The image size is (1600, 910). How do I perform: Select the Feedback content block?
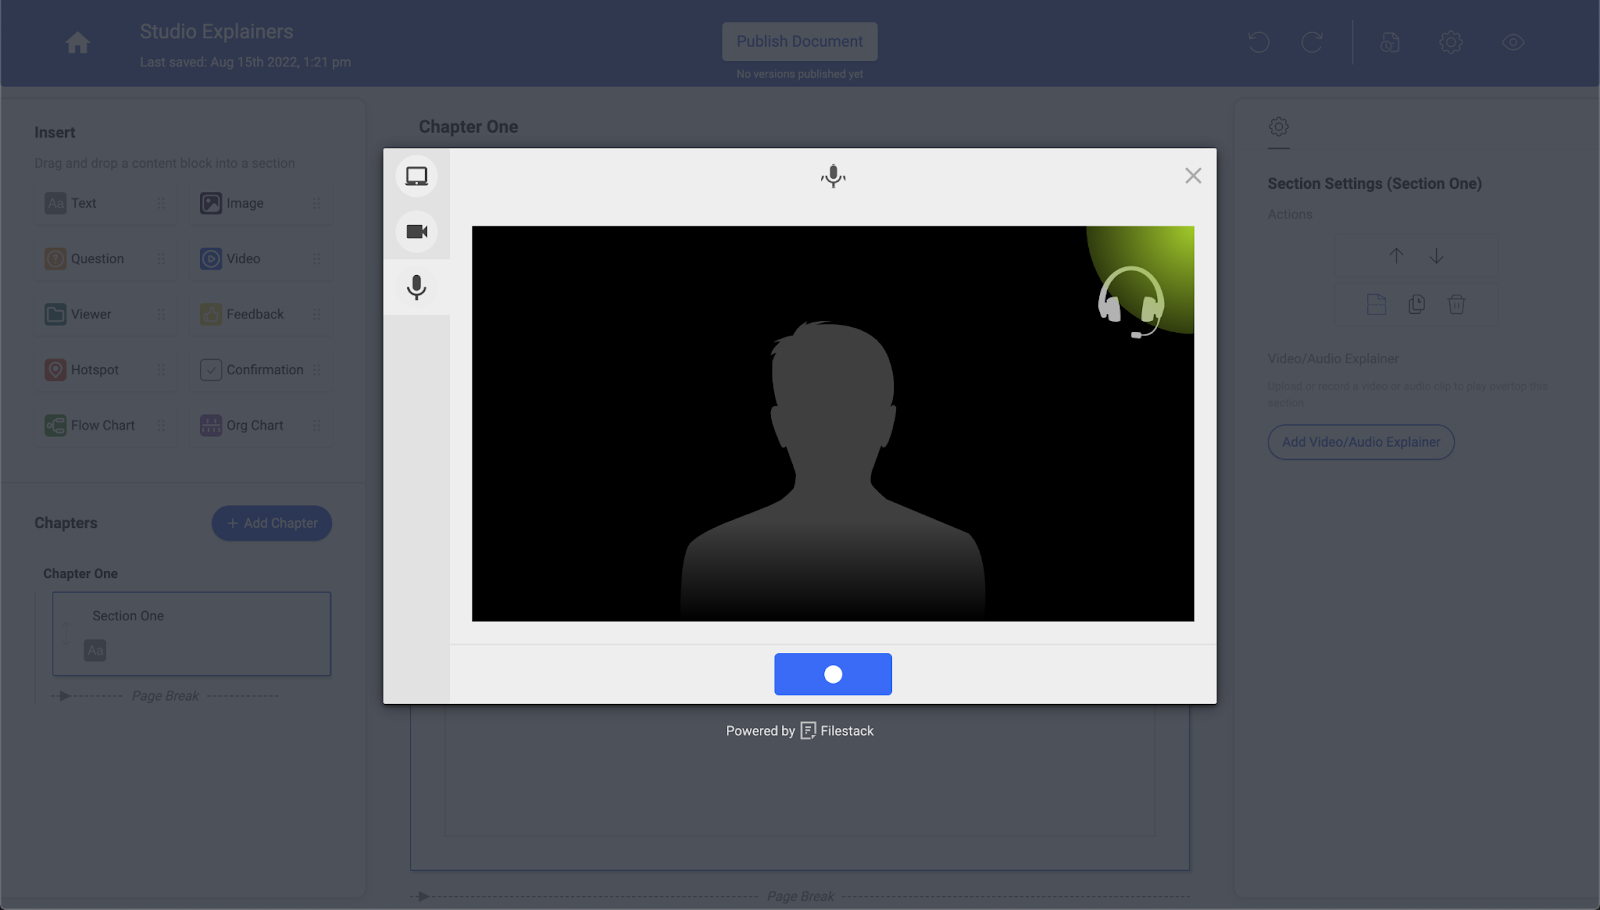[260, 314]
